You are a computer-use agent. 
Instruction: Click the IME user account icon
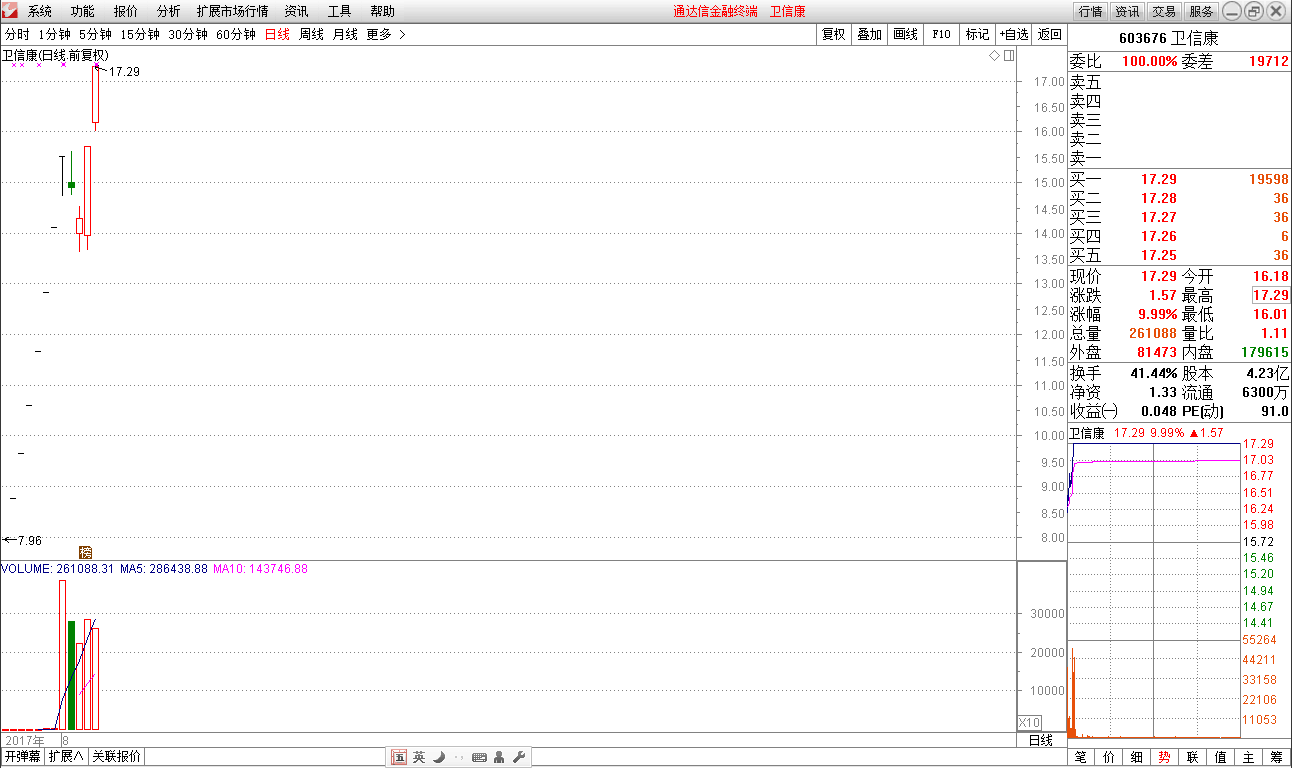499,757
